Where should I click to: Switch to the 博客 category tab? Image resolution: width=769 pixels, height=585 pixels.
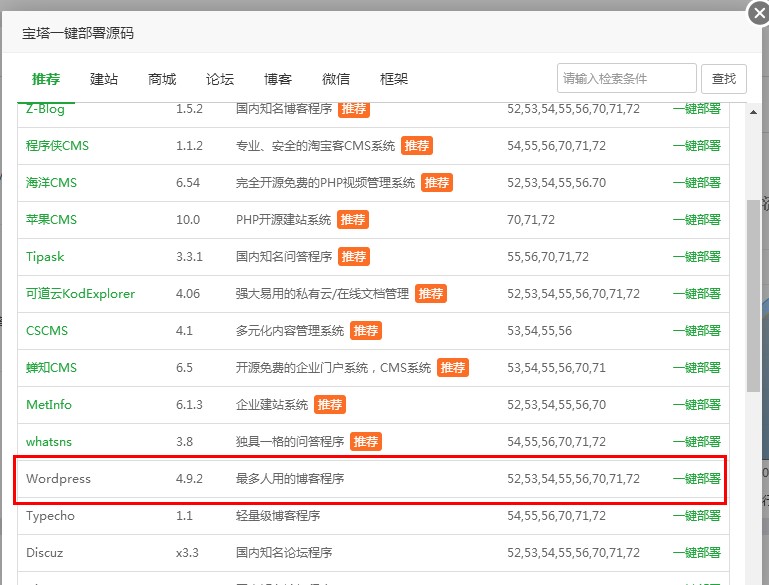tap(278, 79)
